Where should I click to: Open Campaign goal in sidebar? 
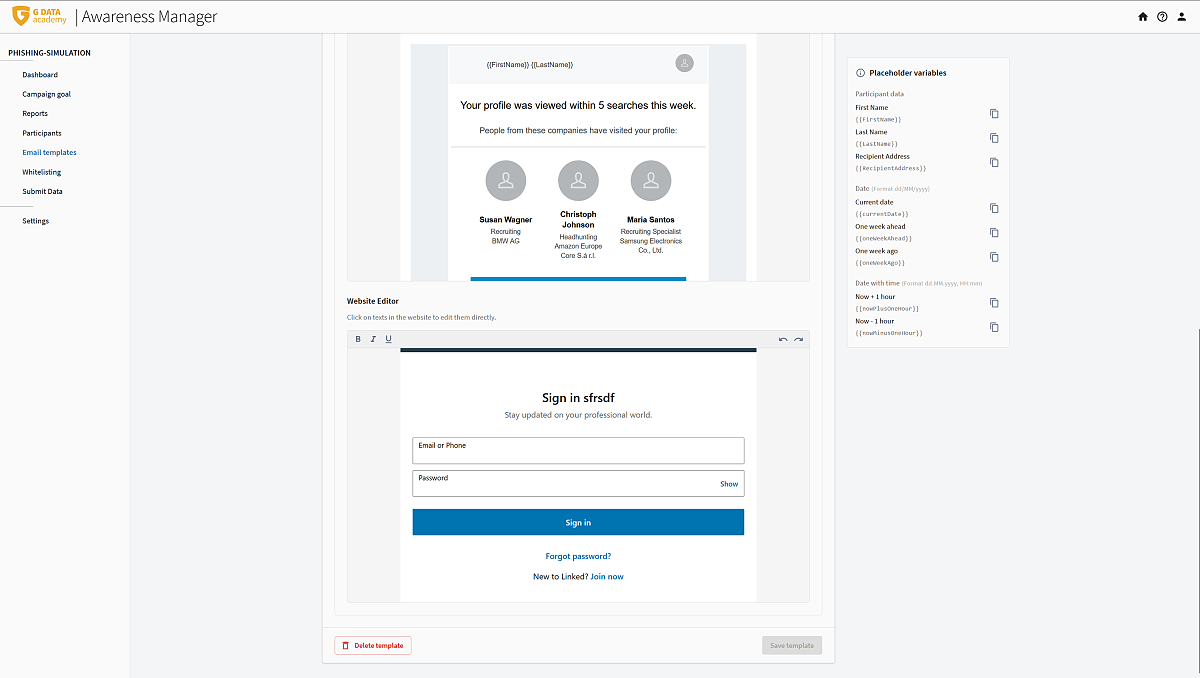pos(47,94)
